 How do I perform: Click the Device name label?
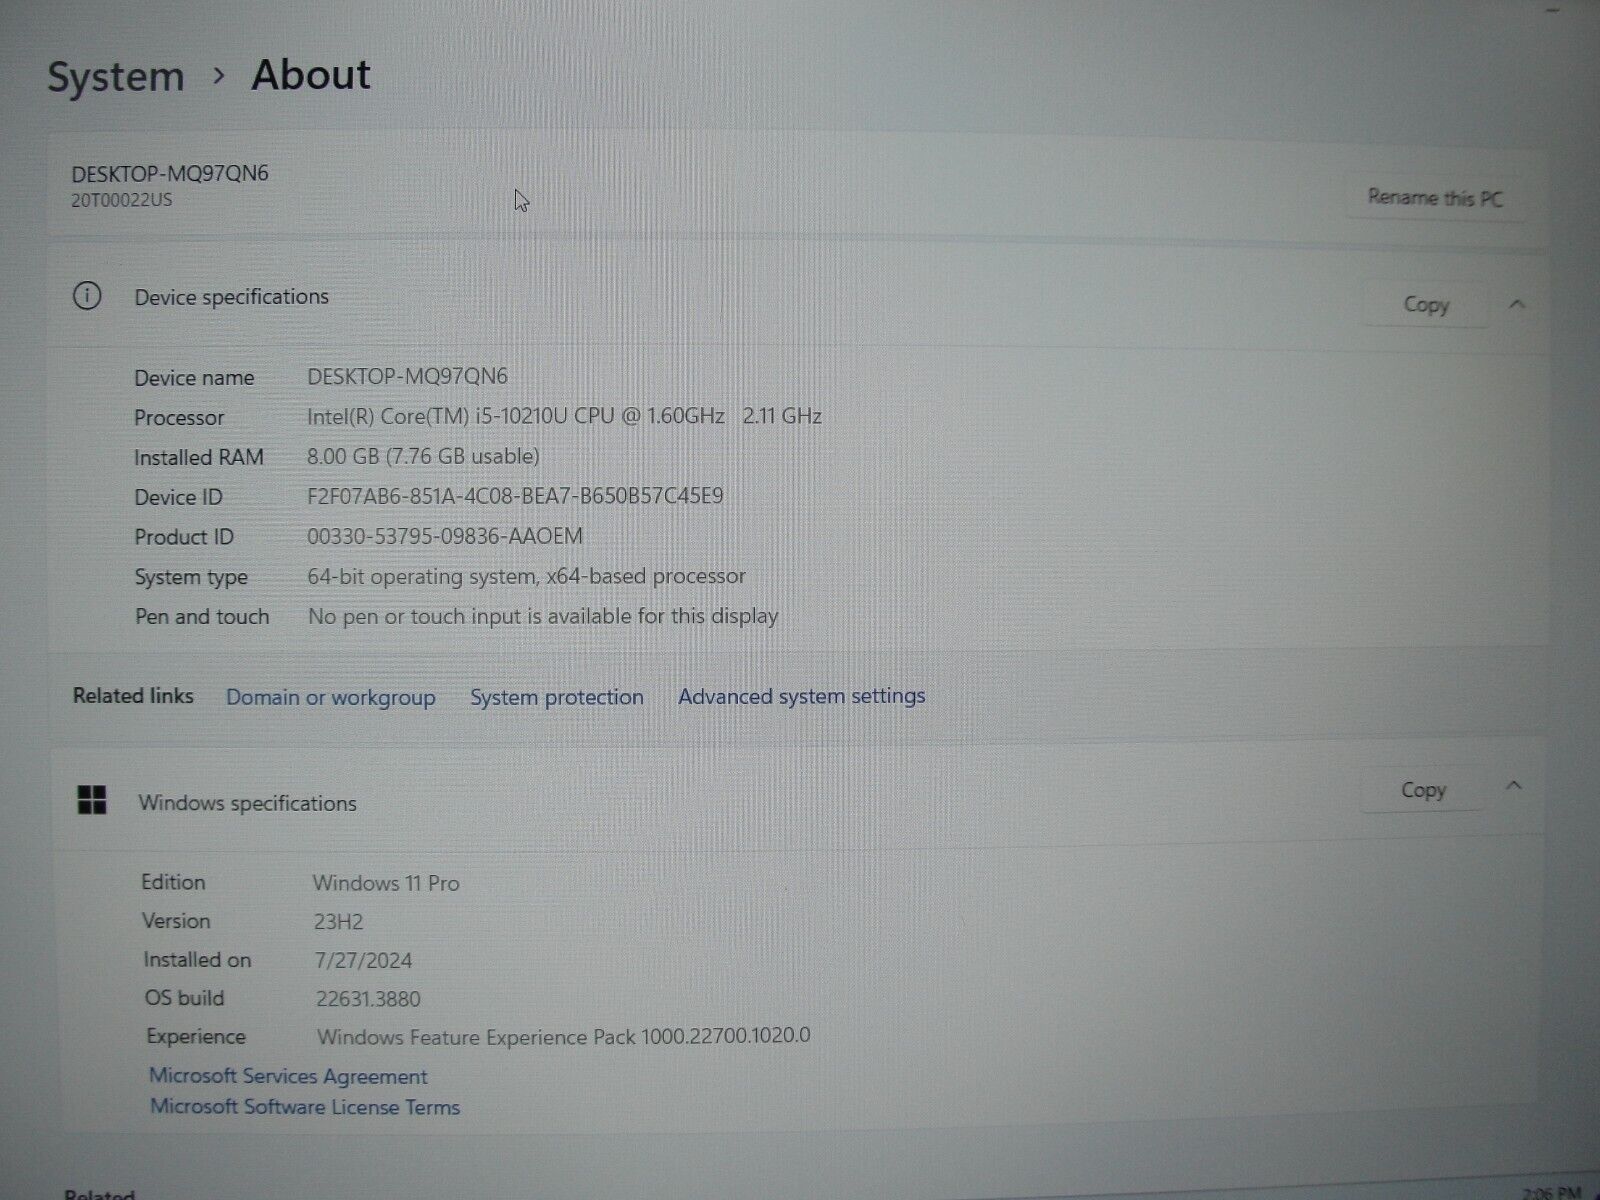point(194,378)
